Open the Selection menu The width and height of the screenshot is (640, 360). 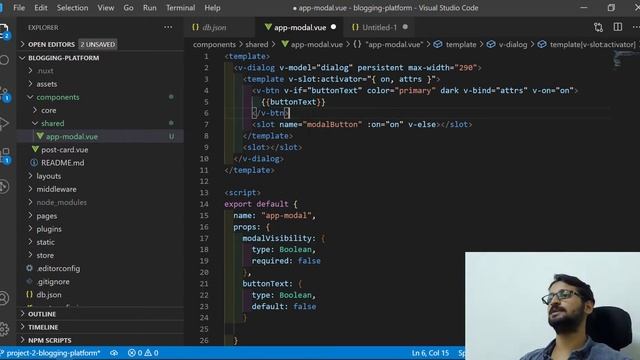coord(72,8)
